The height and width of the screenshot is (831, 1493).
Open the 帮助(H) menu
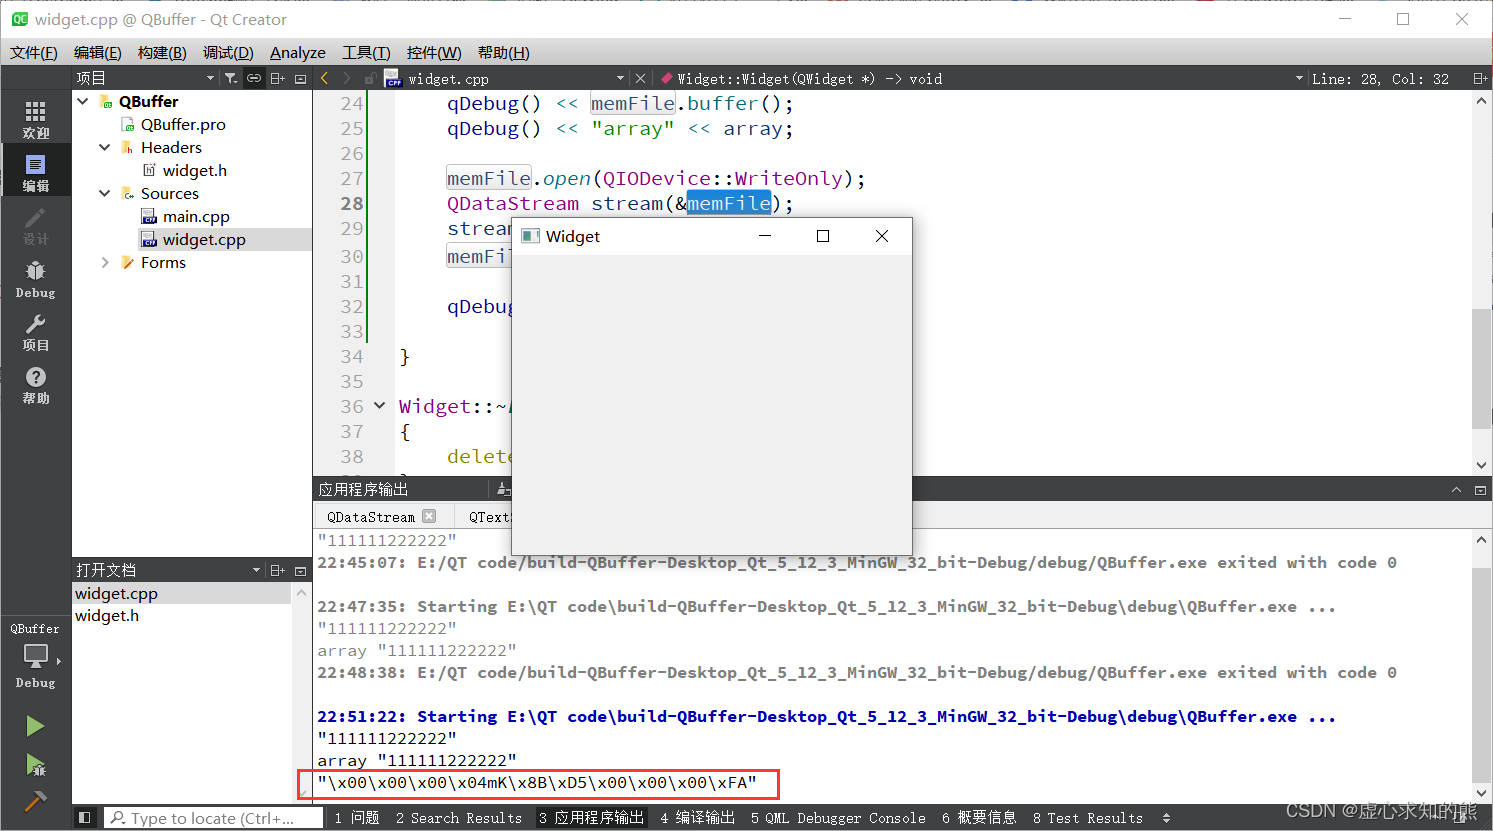[x=504, y=52]
